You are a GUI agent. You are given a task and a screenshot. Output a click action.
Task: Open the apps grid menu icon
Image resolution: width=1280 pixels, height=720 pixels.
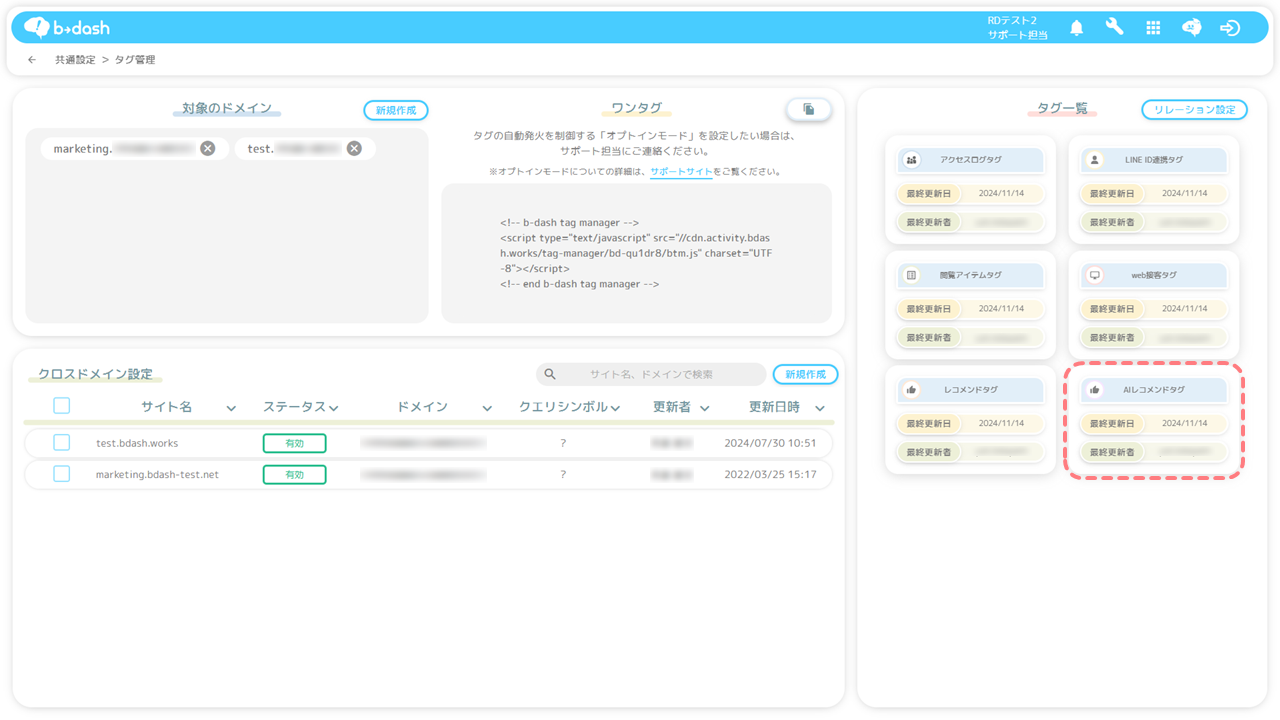1153,28
